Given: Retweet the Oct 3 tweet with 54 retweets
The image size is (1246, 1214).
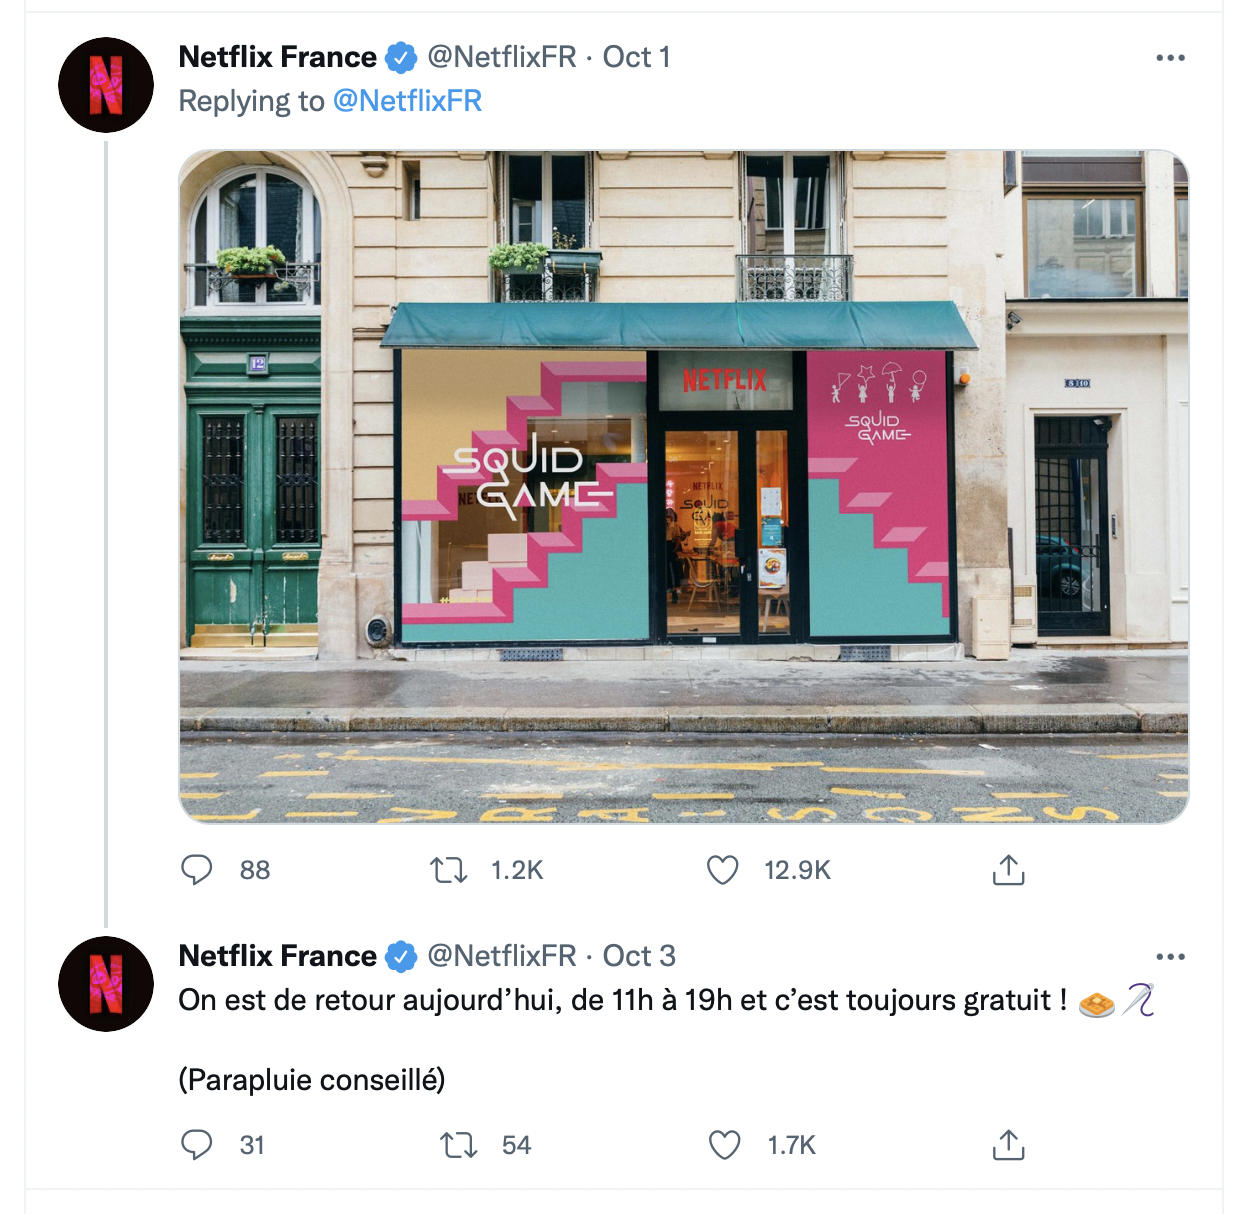Looking at the screenshot, I should coord(459,1144).
